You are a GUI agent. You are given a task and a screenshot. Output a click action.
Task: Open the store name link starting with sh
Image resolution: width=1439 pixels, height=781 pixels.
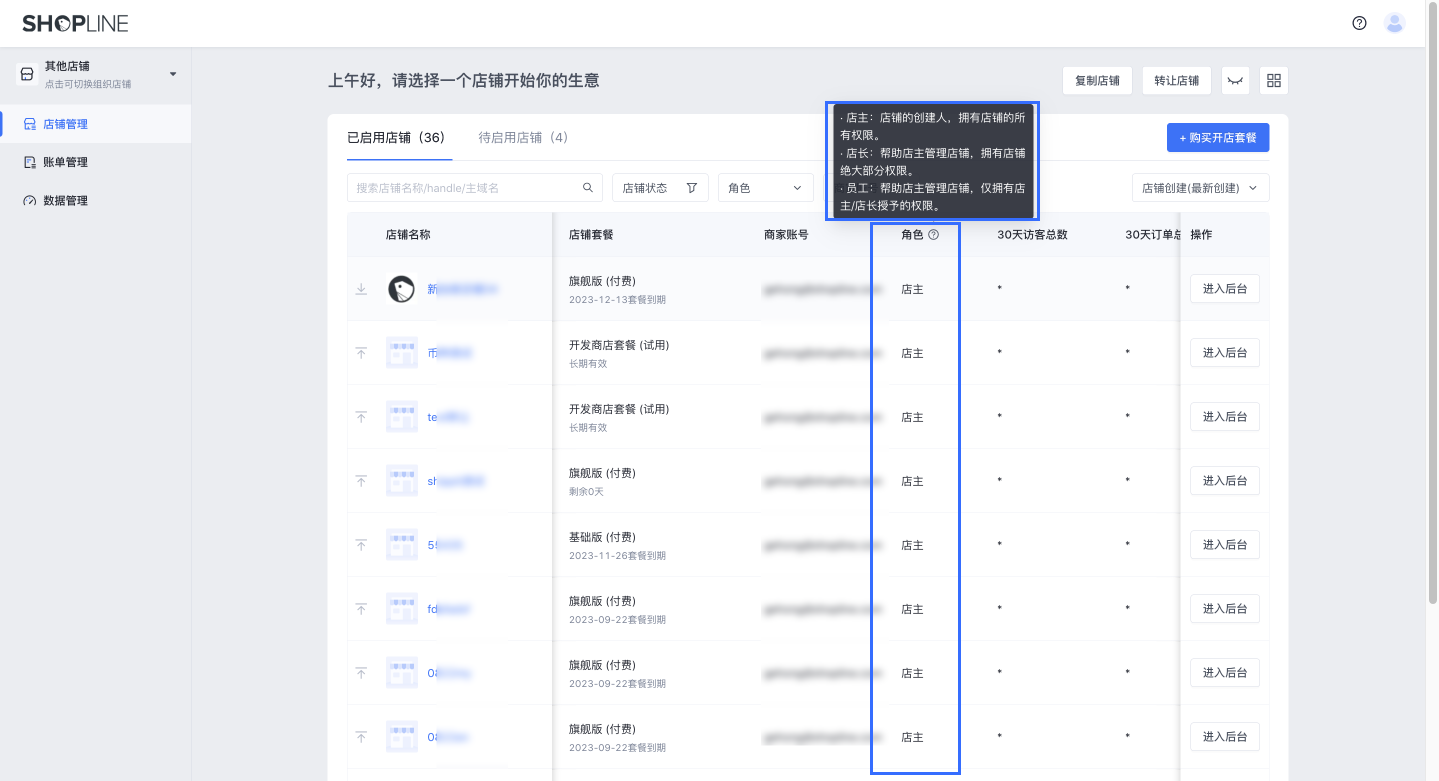pos(456,481)
